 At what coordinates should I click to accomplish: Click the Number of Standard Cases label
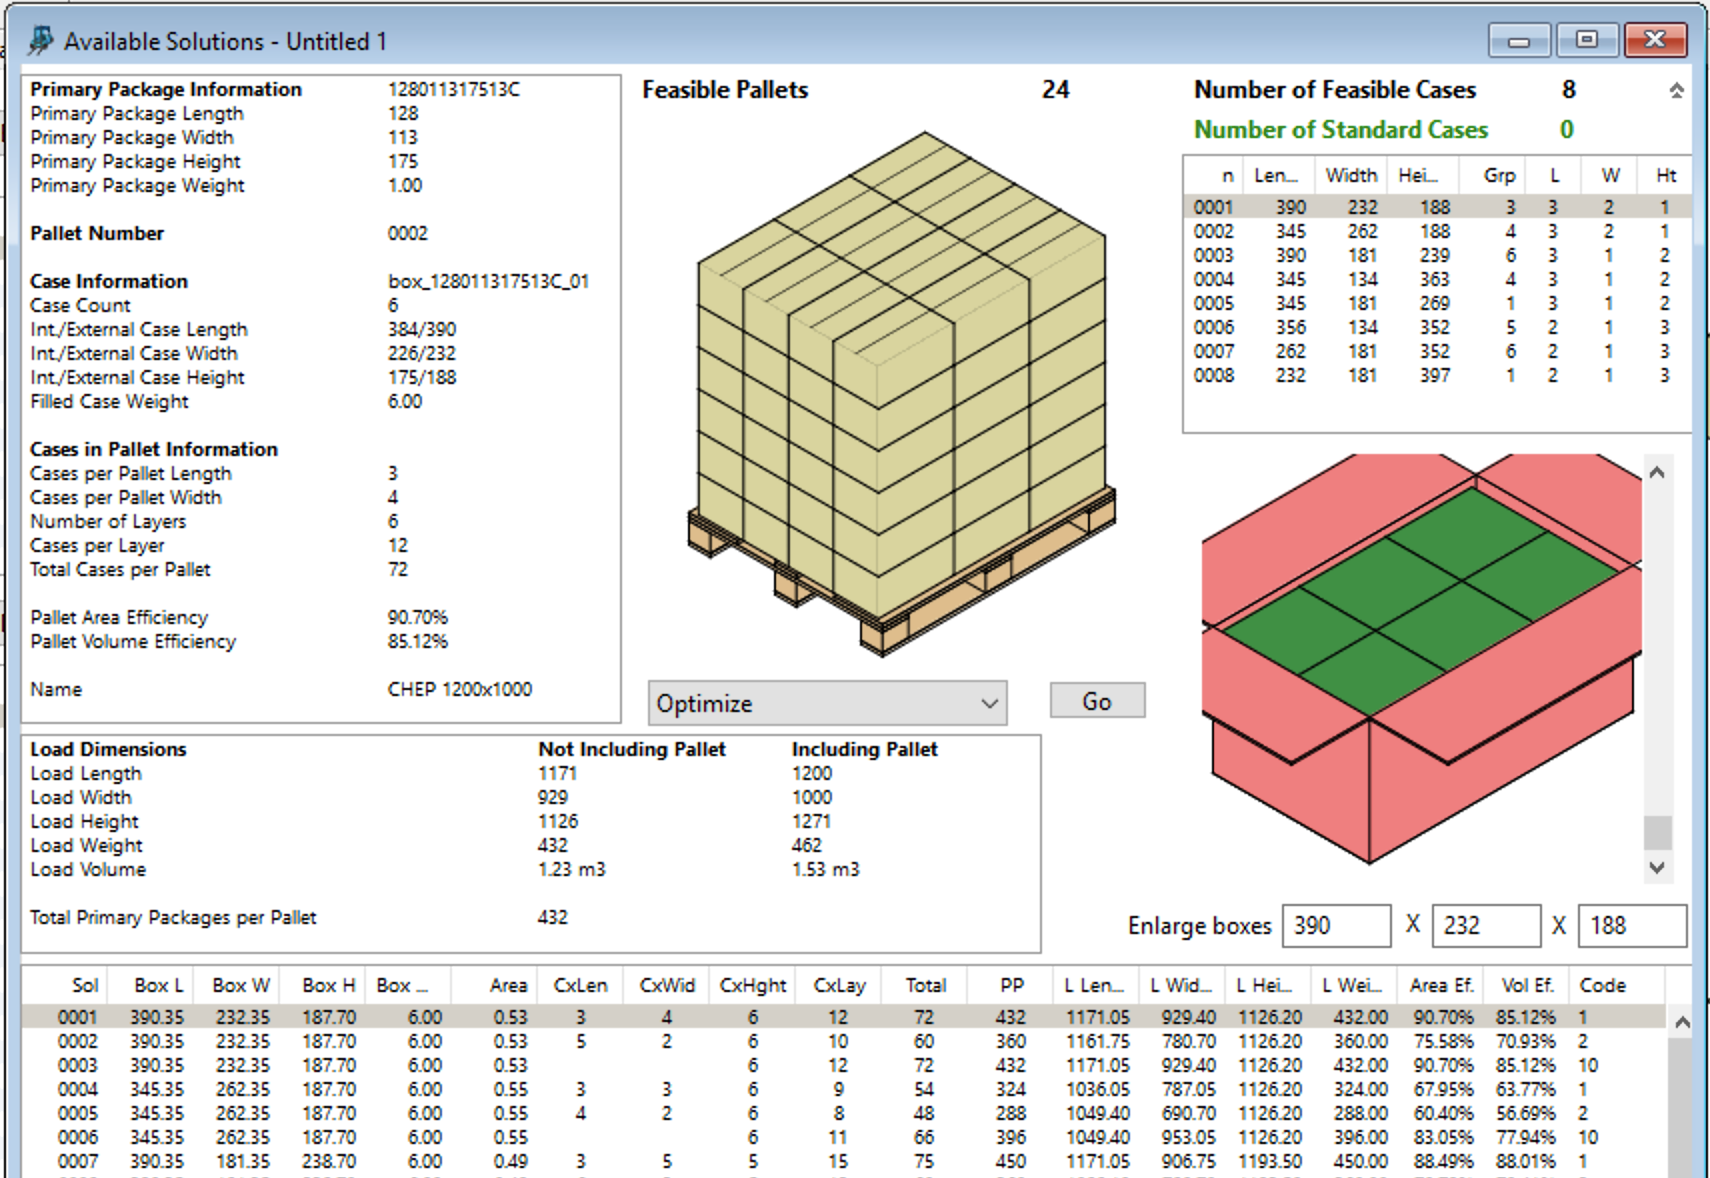pyautogui.click(x=1341, y=130)
